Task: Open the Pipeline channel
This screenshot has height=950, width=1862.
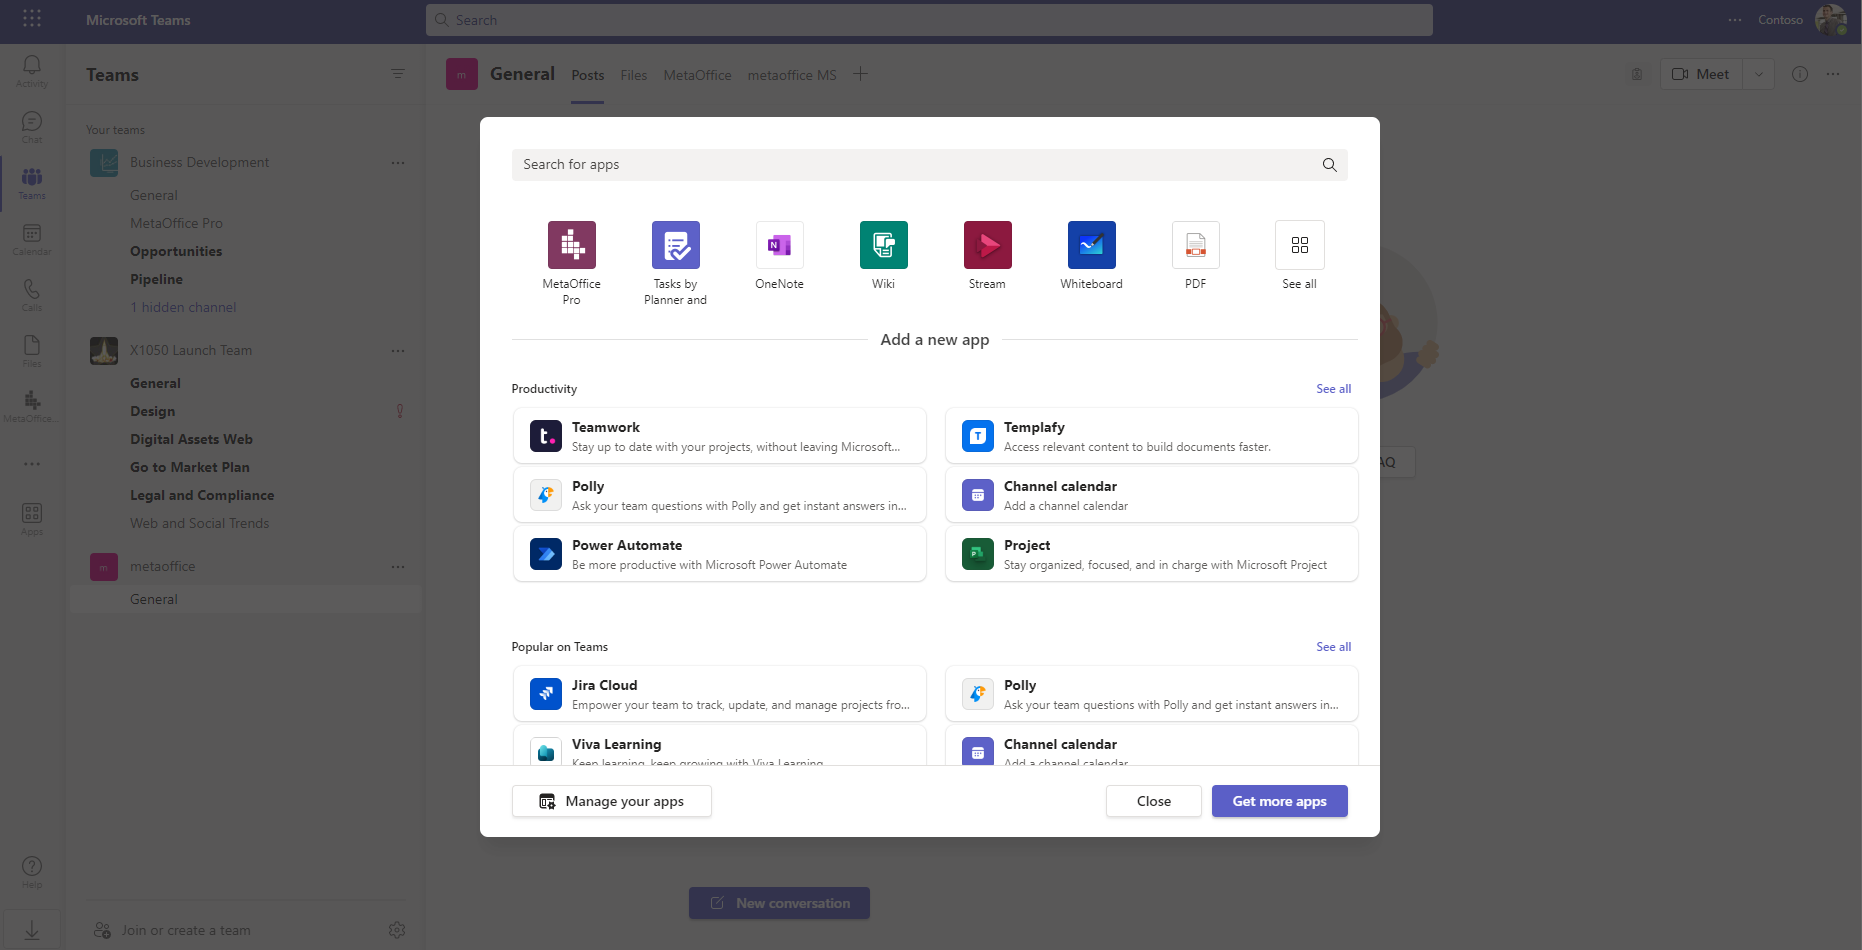Action: coord(156,279)
